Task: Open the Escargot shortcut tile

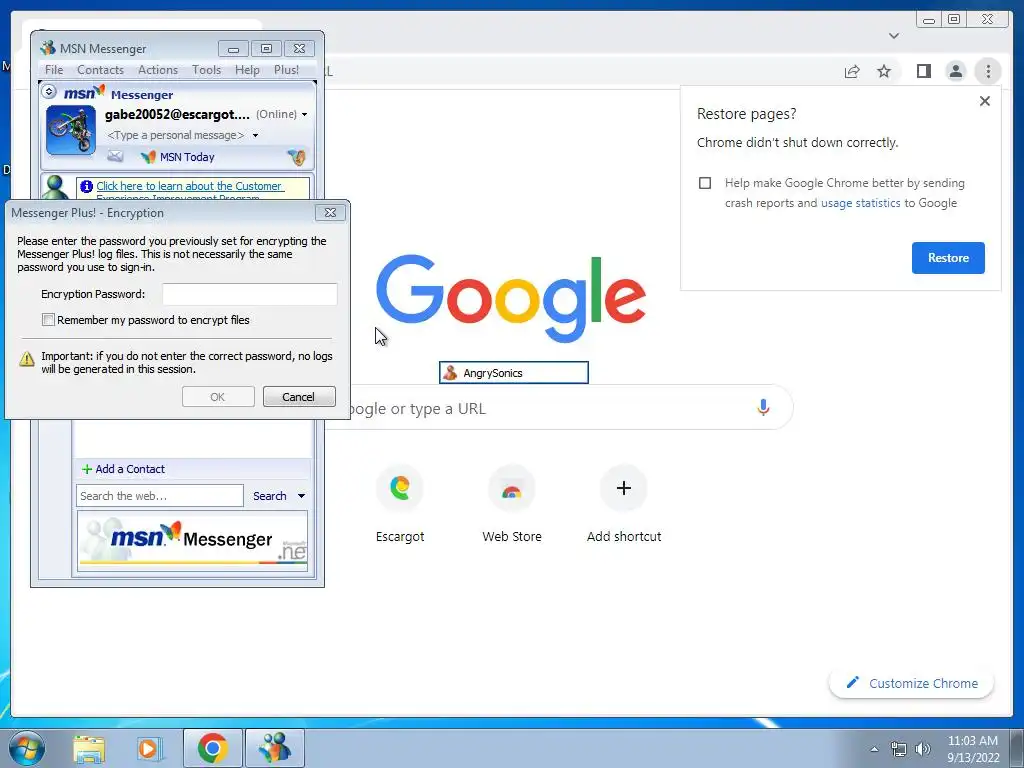Action: click(x=400, y=504)
